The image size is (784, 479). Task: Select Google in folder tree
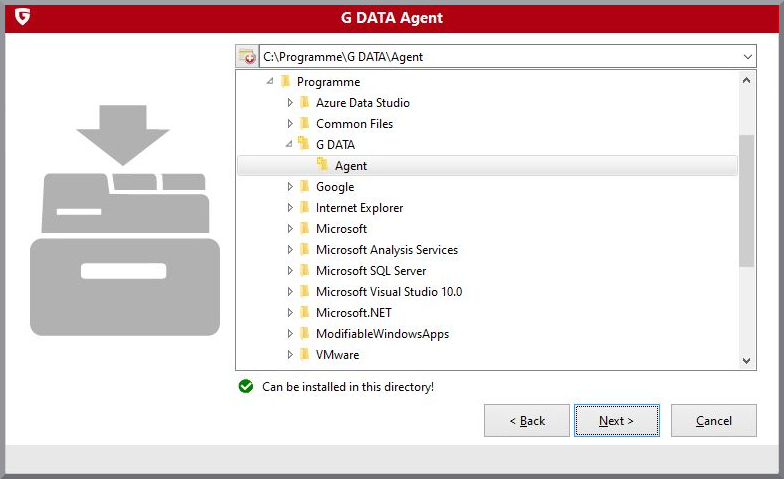click(x=335, y=187)
